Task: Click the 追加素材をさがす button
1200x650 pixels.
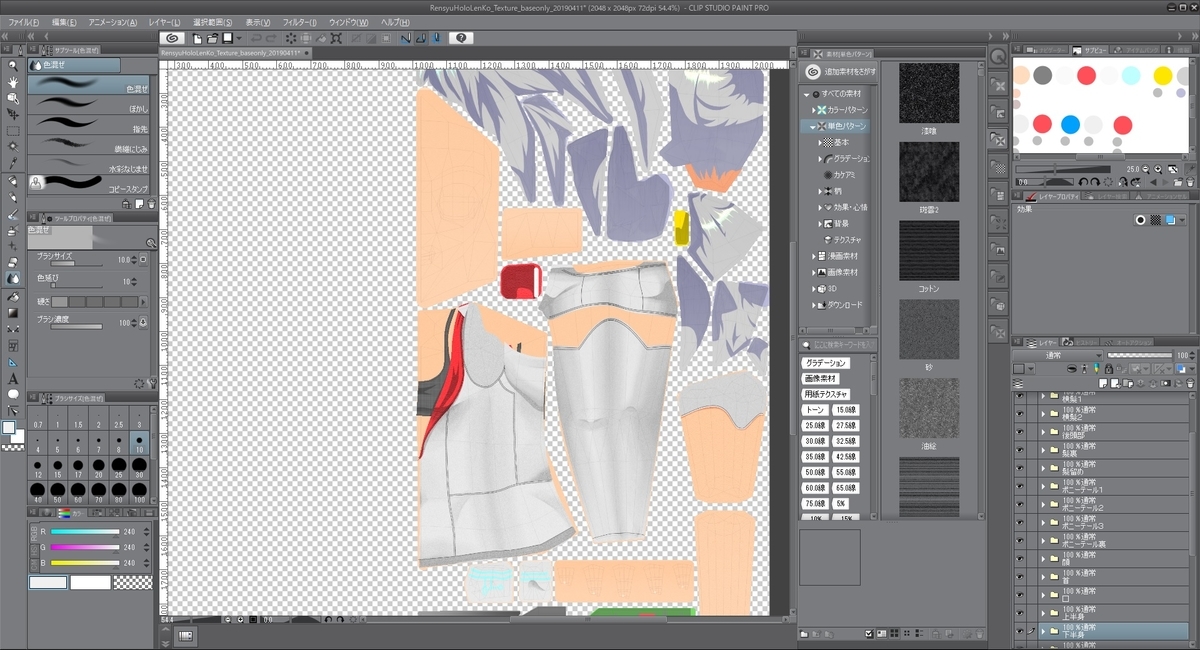Action: click(x=838, y=72)
